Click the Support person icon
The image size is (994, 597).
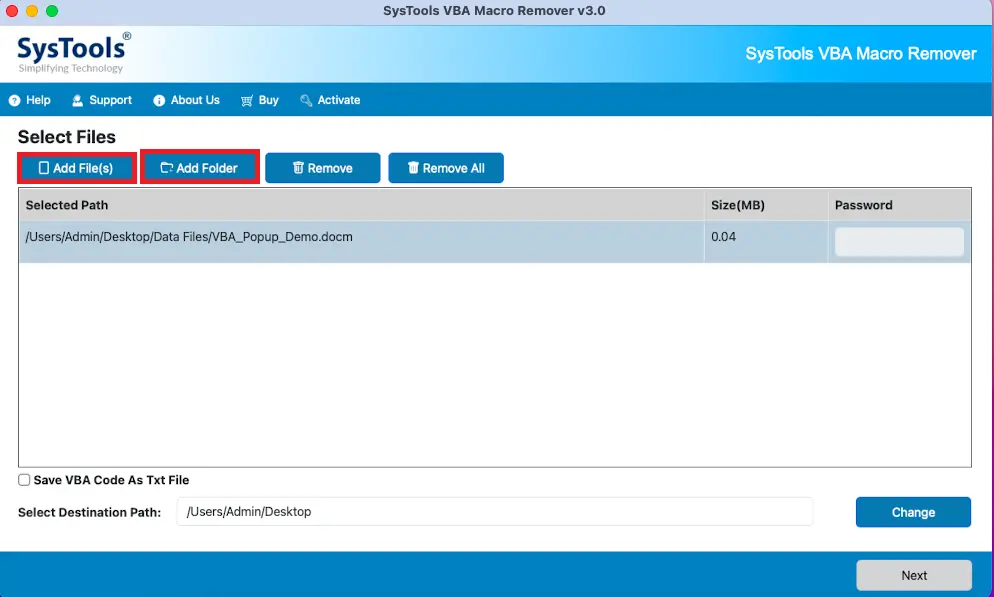pos(77,100)
